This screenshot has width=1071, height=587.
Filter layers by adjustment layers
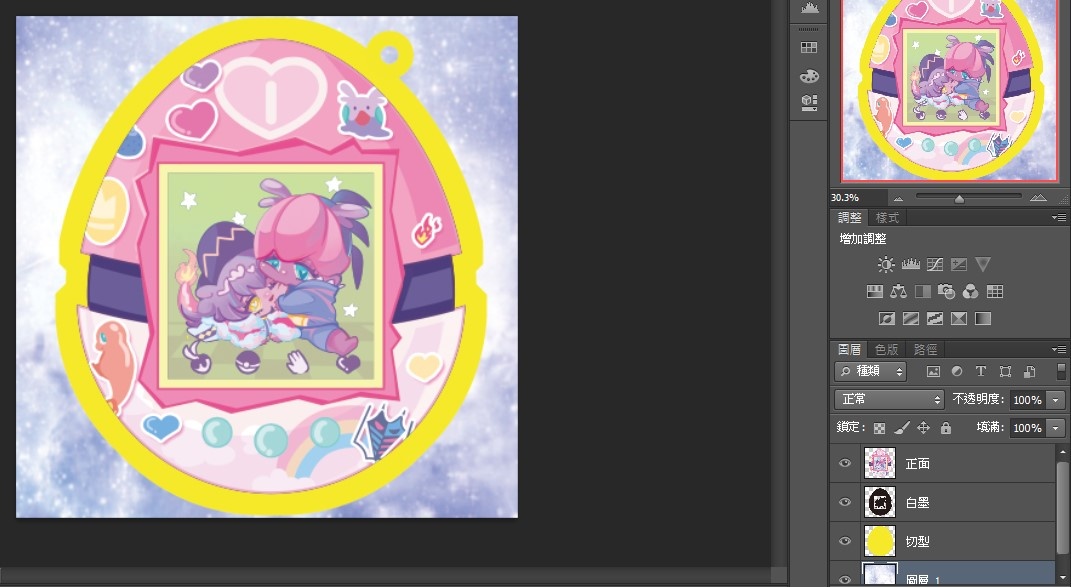point(957,372)
